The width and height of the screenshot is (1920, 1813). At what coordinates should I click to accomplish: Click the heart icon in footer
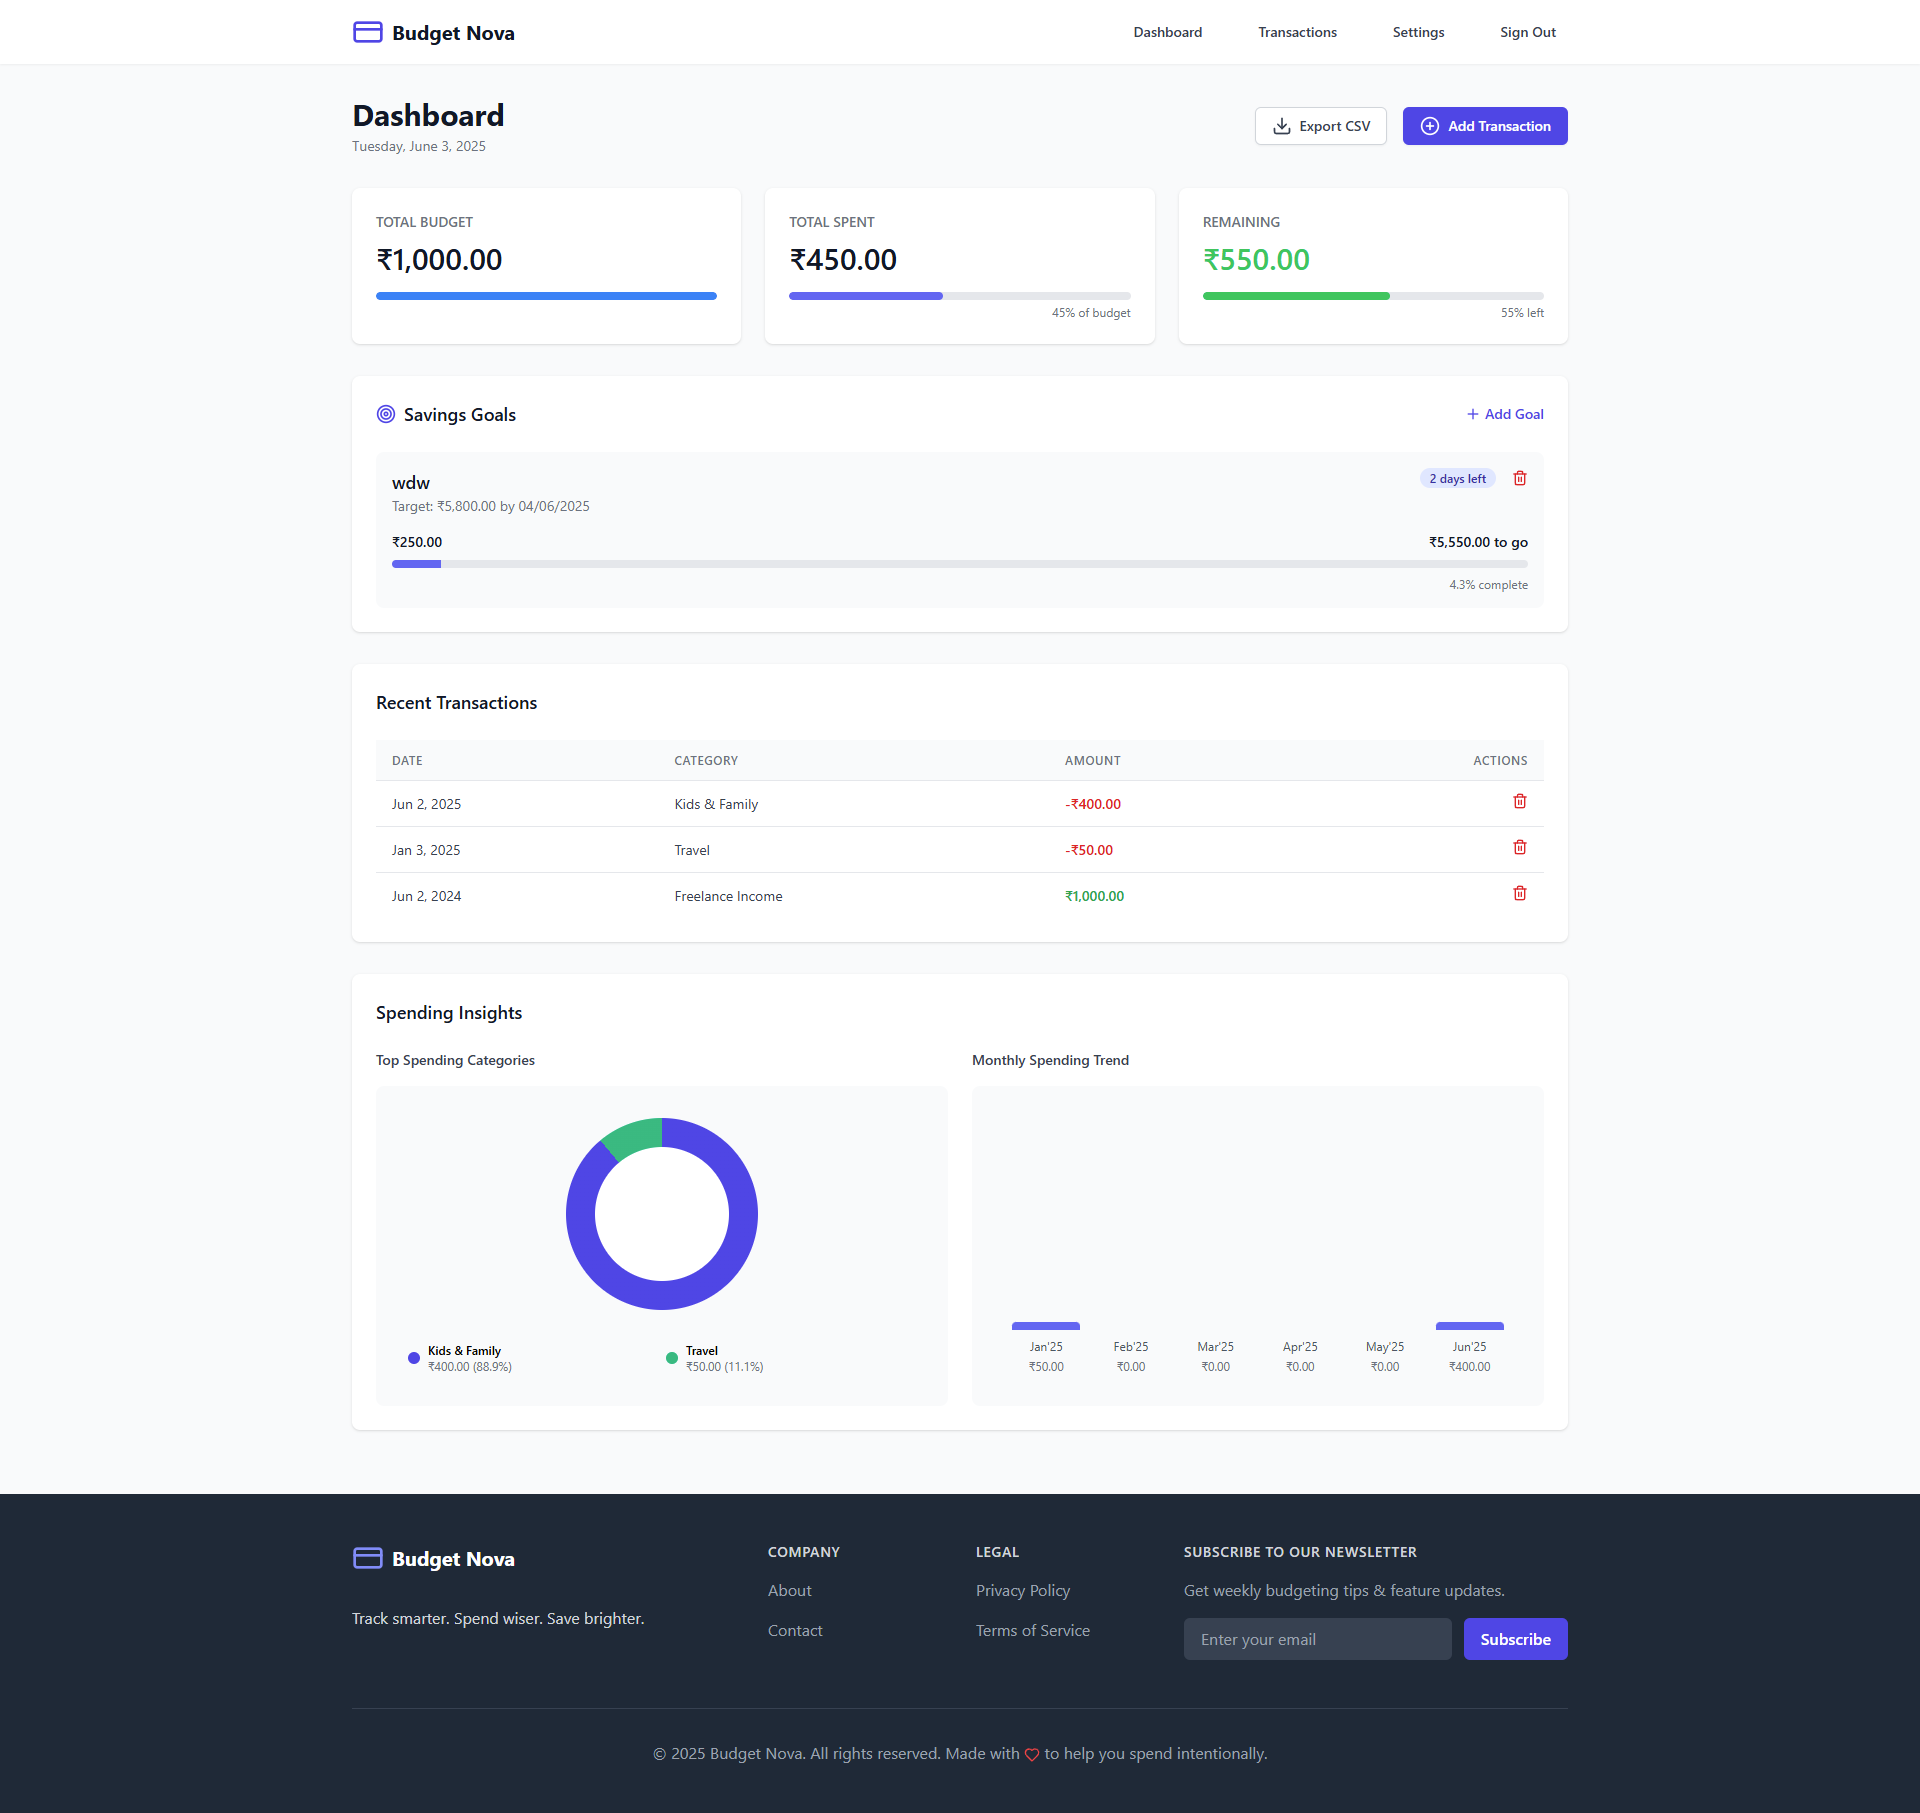1031,1754
